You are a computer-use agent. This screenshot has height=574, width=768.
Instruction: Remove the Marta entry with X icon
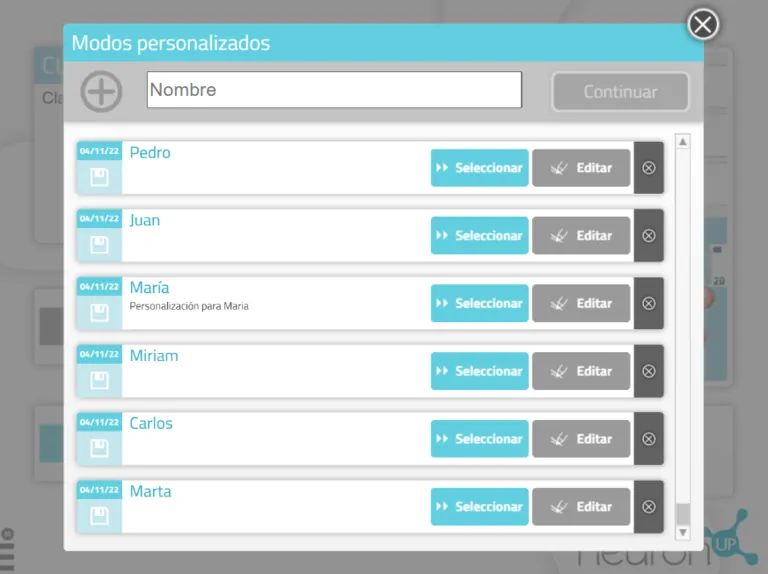[648, 507]
